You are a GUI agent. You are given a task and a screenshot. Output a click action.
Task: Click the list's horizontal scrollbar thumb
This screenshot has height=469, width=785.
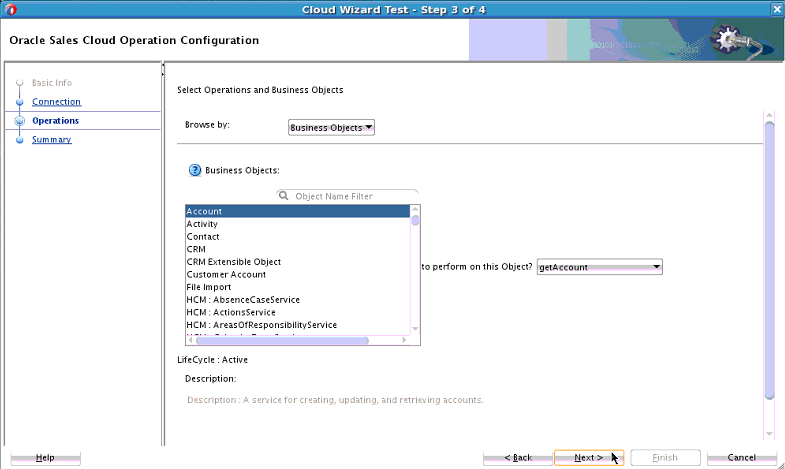[282, 340]
